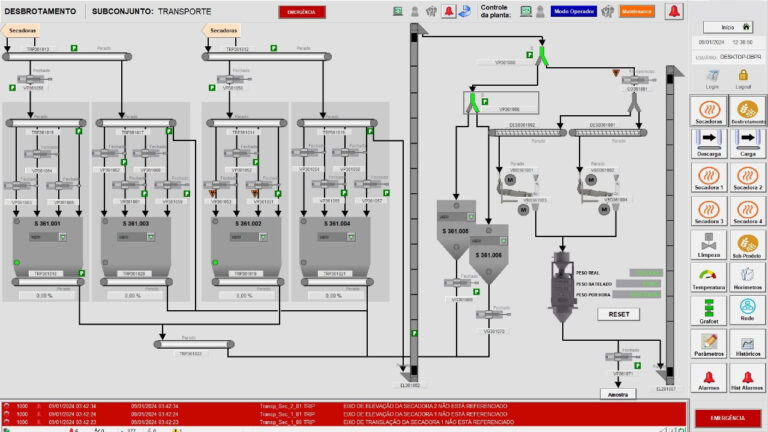Toggle the green diverter valve VP361065
Screen dimensions: 768x432
point(542,56)
